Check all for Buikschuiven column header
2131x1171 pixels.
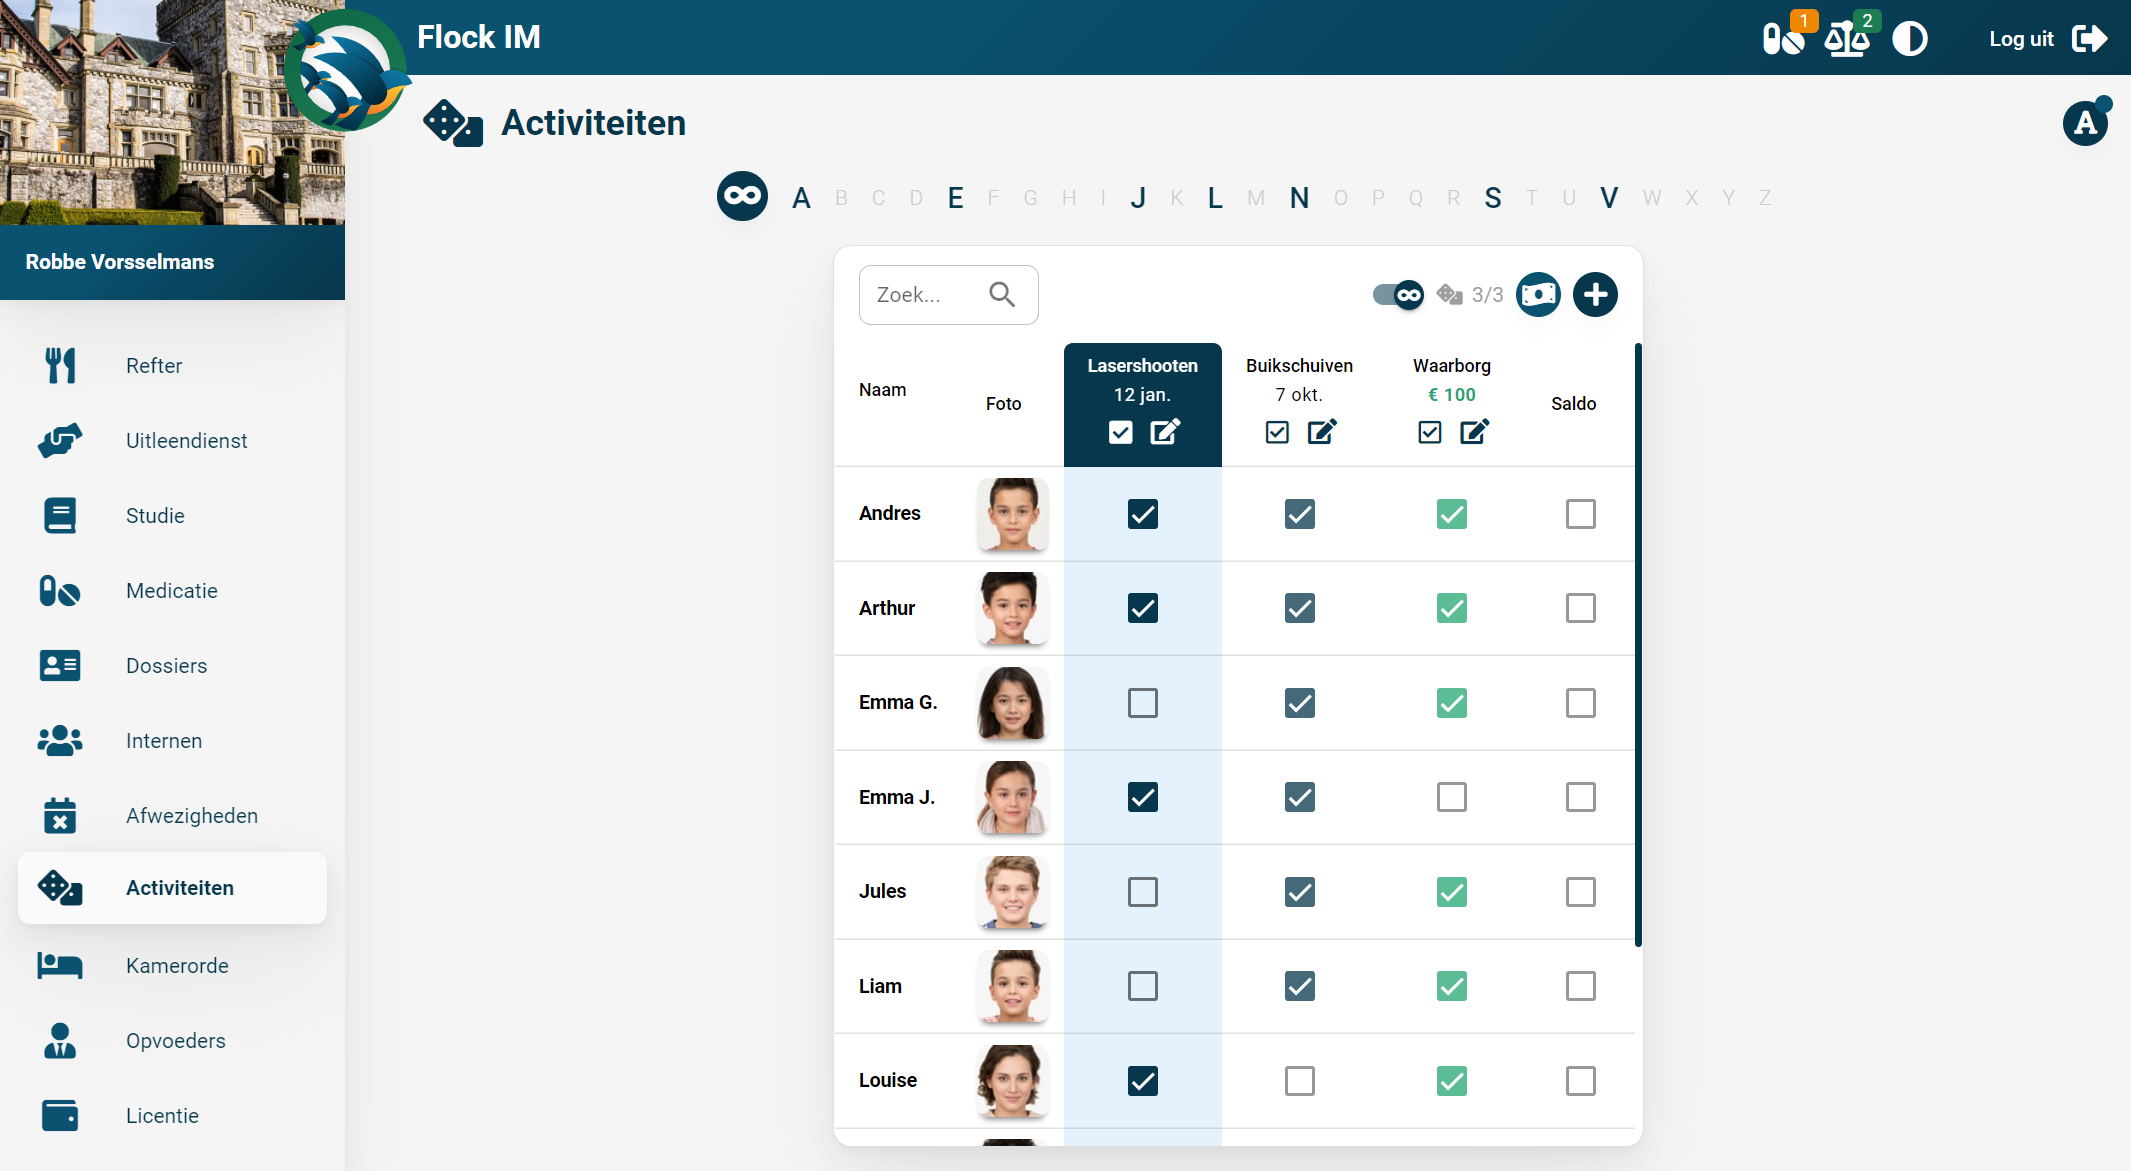coord(1277,432)
